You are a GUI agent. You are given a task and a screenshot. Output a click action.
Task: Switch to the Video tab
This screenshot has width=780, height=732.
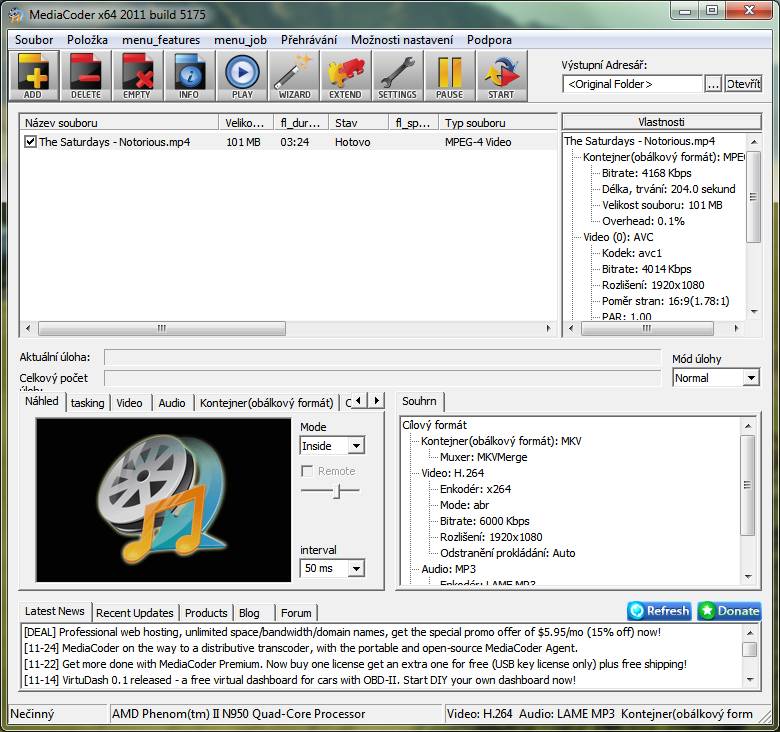point(129,403)
